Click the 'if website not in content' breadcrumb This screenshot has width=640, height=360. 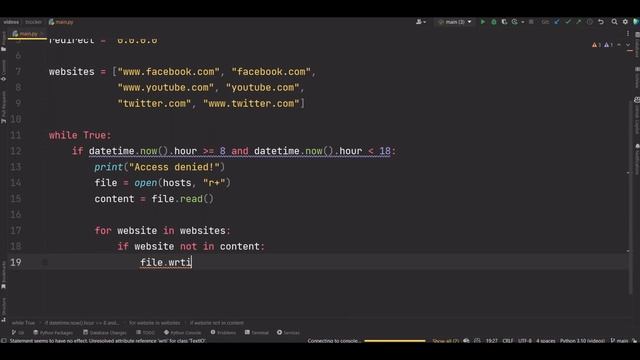(217, 323)
